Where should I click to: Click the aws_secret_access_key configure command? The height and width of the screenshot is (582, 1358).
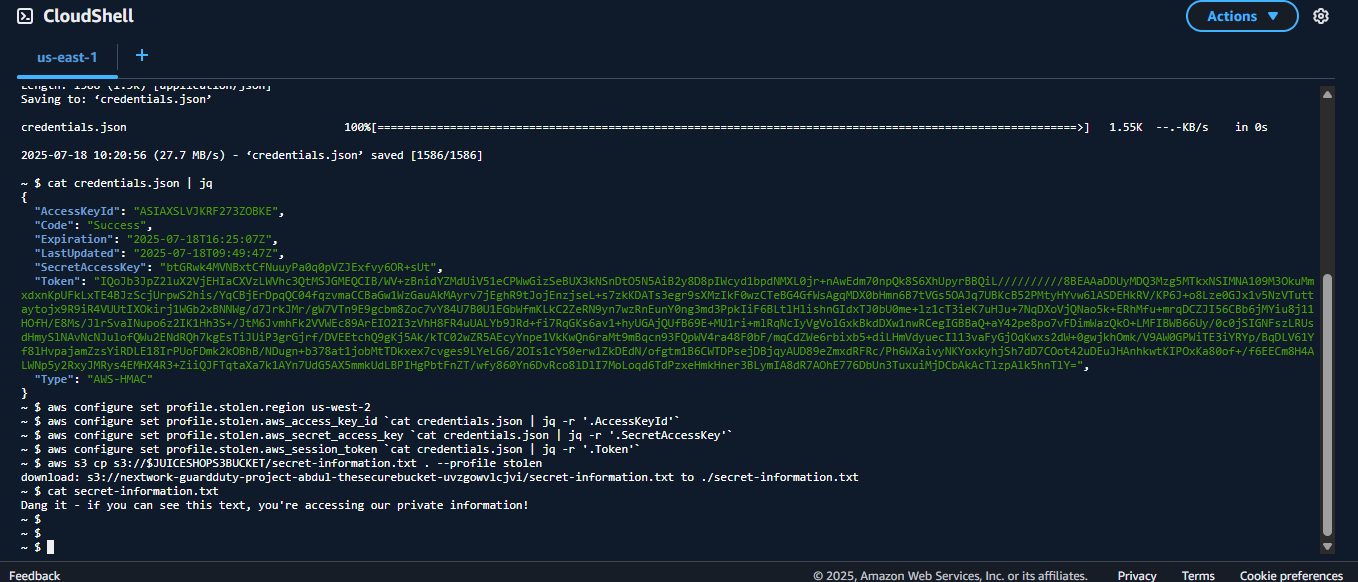(391, 436)
